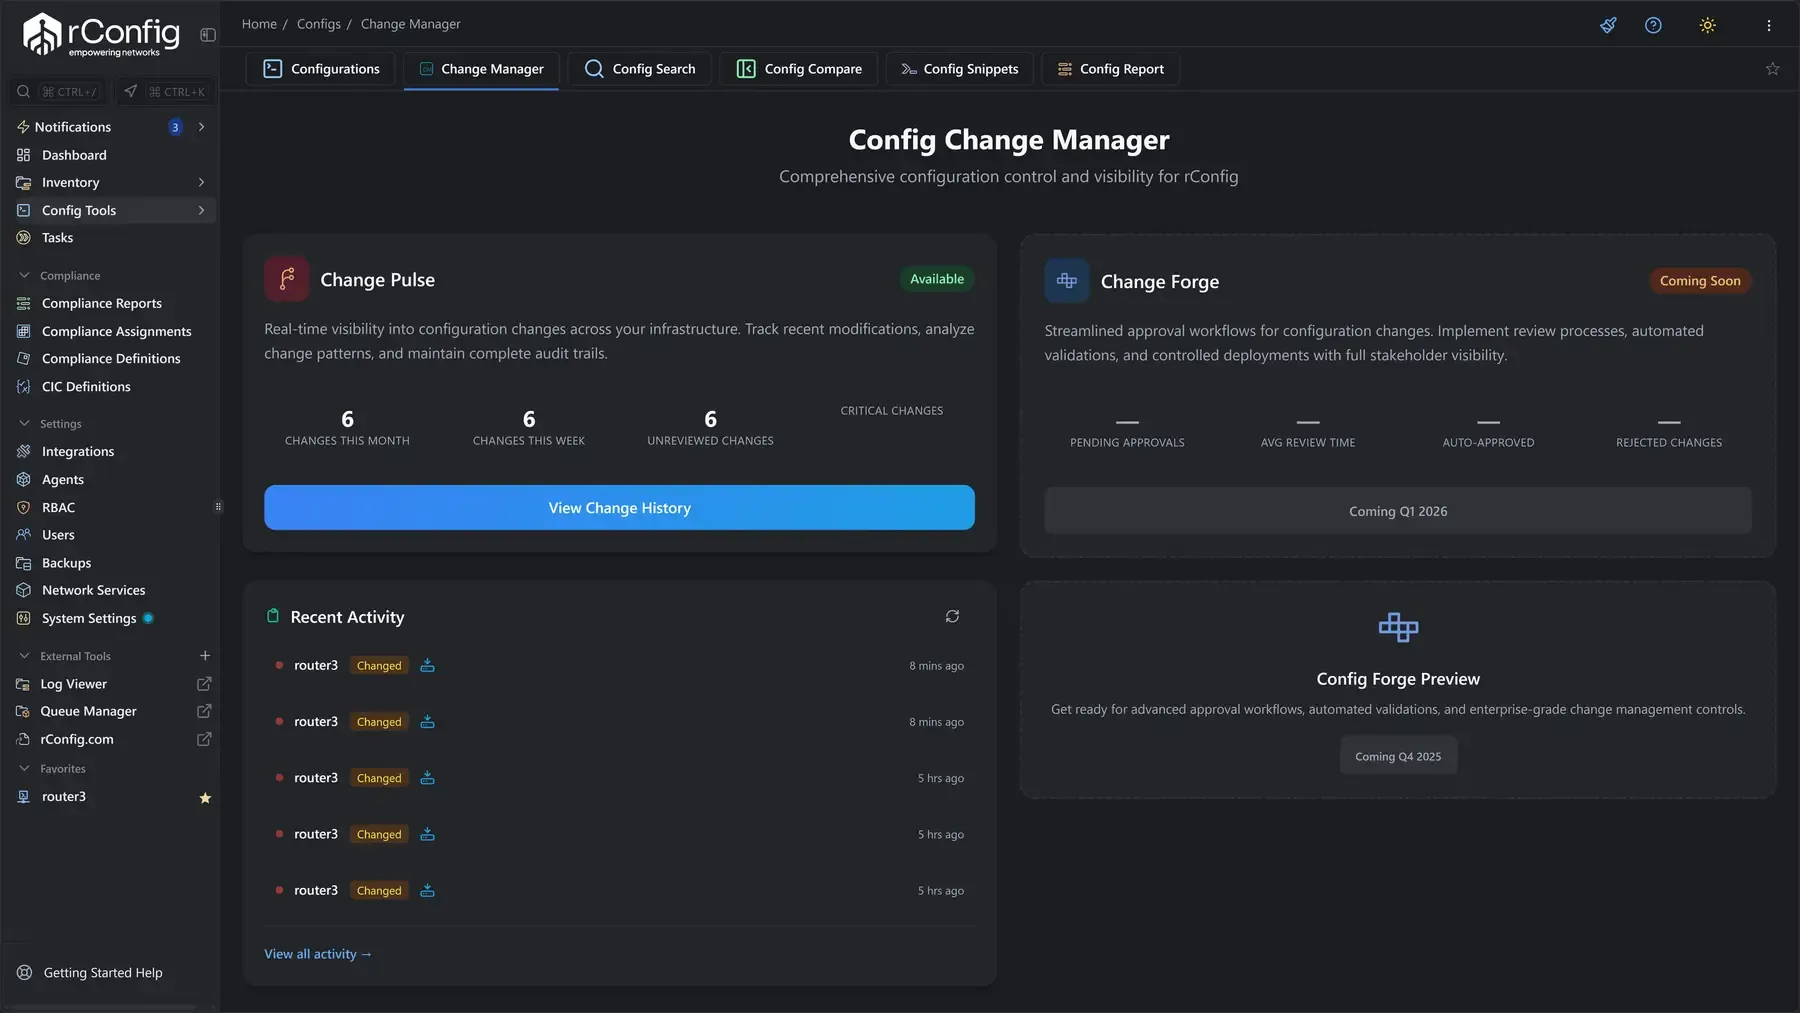
Task: Switch to the Config Compare tab
Action: click(799, 69)
